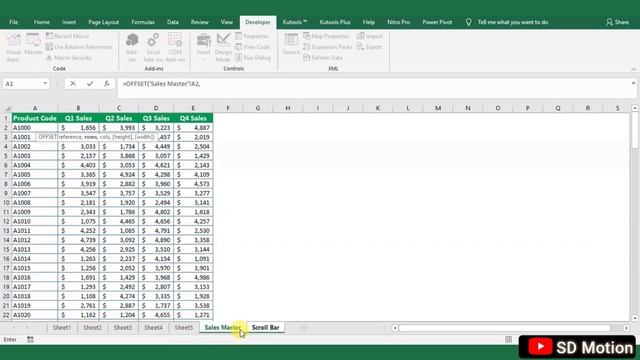The image size is (640, 360).
Task: Cancel the formula entry
Action: [73, 84]
